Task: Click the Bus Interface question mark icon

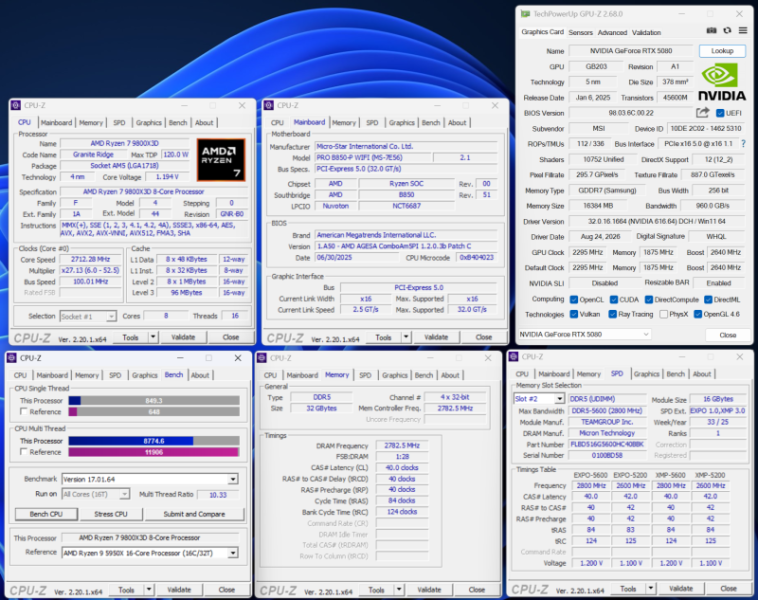Action: [x=743, y=144]
